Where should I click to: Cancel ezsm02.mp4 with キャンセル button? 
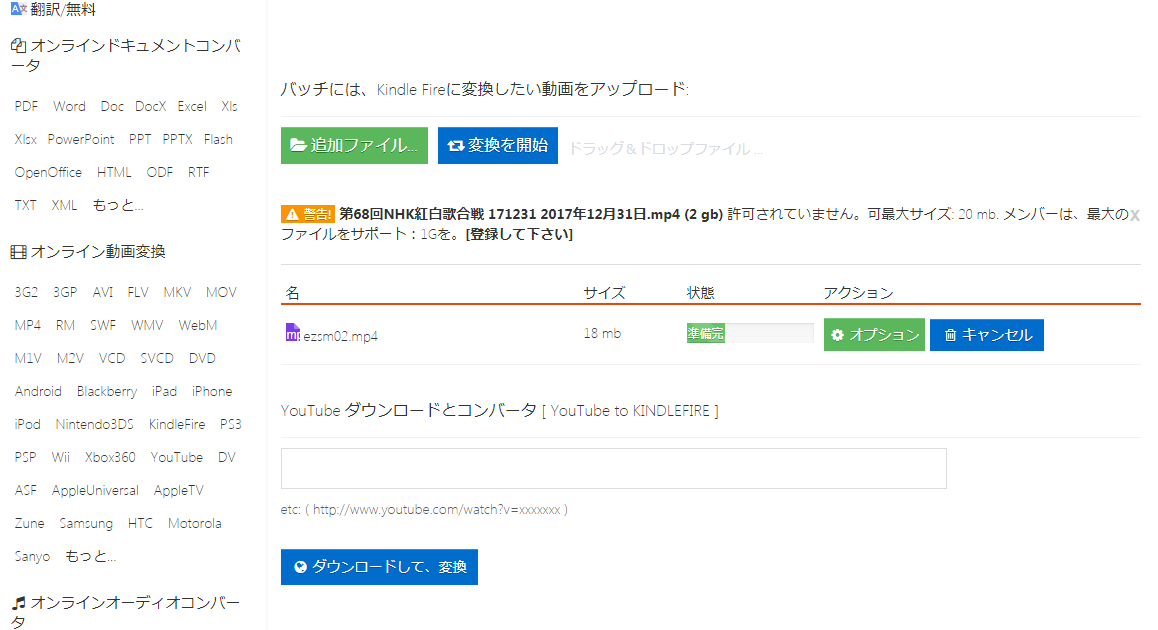(987, 335)
